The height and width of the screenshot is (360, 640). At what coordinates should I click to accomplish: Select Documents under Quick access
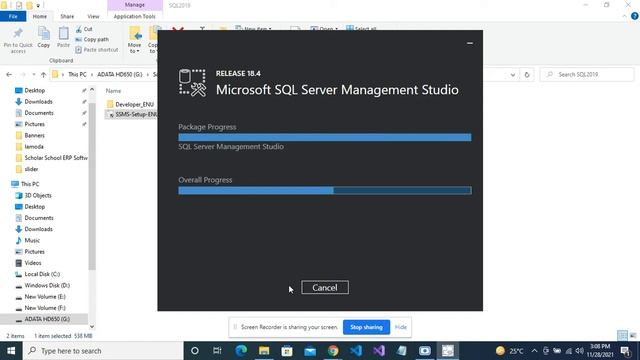[x=39, y=113]
